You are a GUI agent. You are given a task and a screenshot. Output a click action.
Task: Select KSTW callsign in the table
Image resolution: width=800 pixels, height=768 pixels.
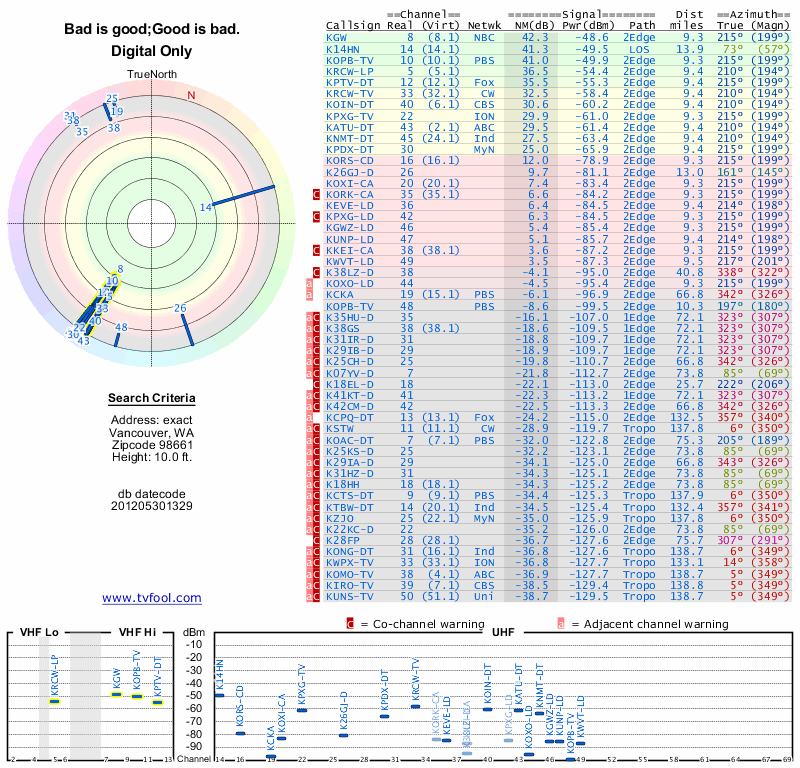(340, 429)
